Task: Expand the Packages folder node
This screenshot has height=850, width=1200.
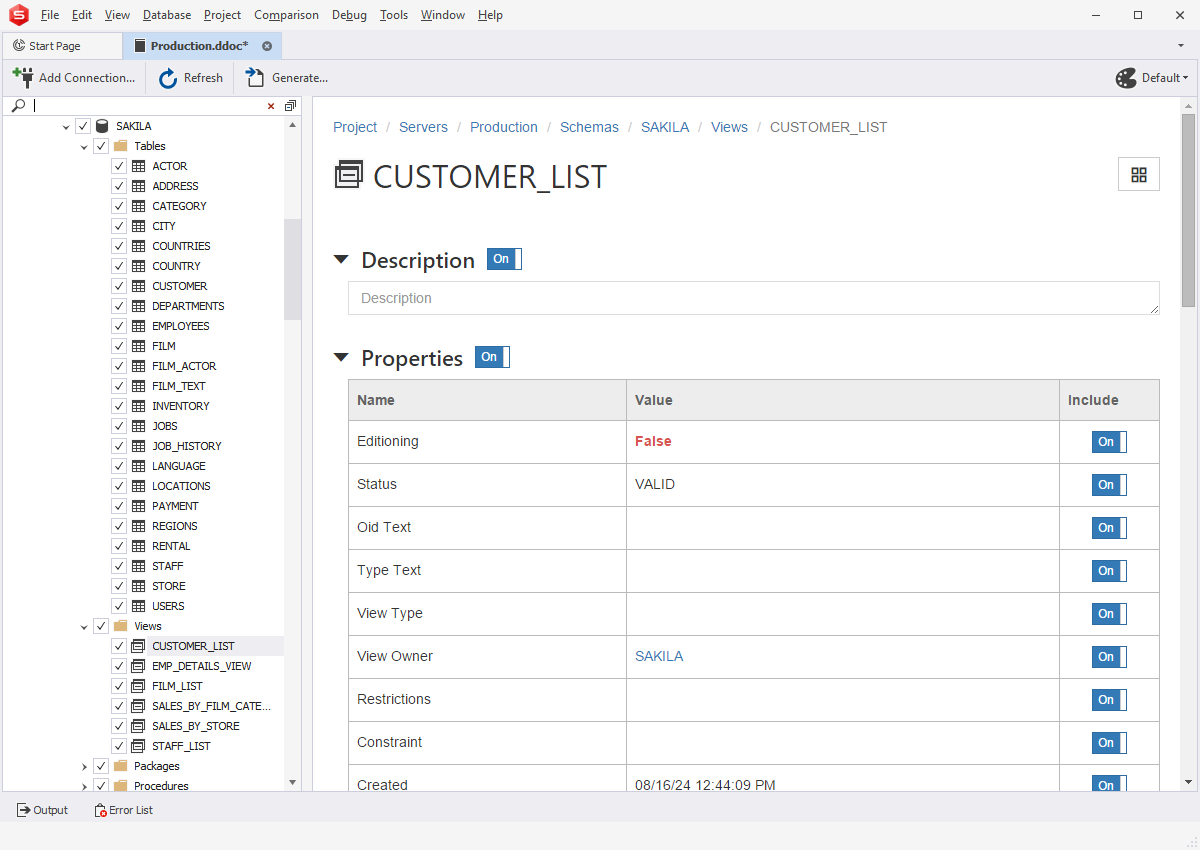Action: tap(84, 766)
